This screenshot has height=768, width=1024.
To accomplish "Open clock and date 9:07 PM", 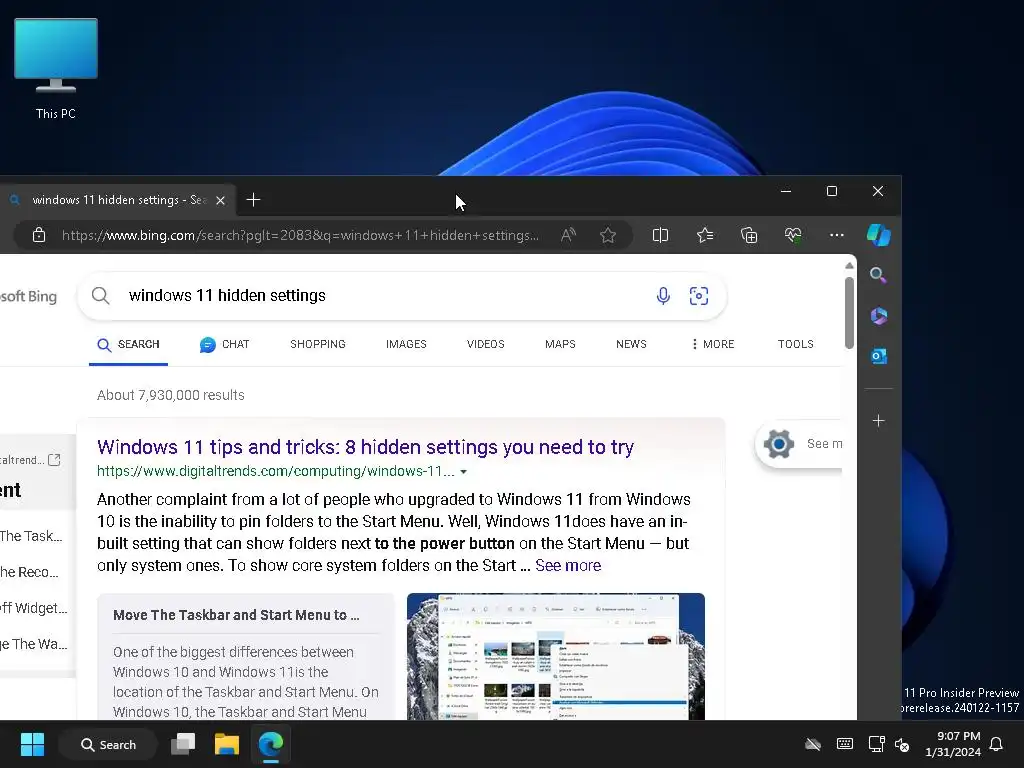I will point(953,744).
